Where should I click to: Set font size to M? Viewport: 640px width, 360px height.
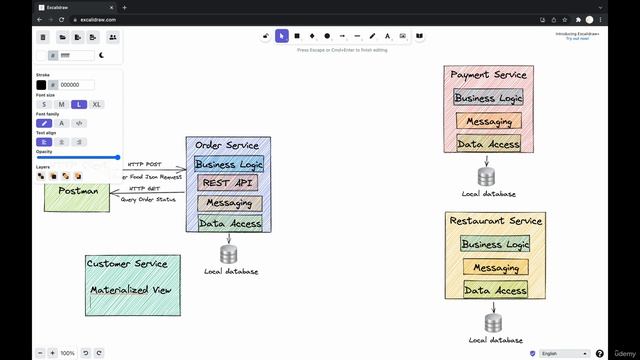click(62, 104)
